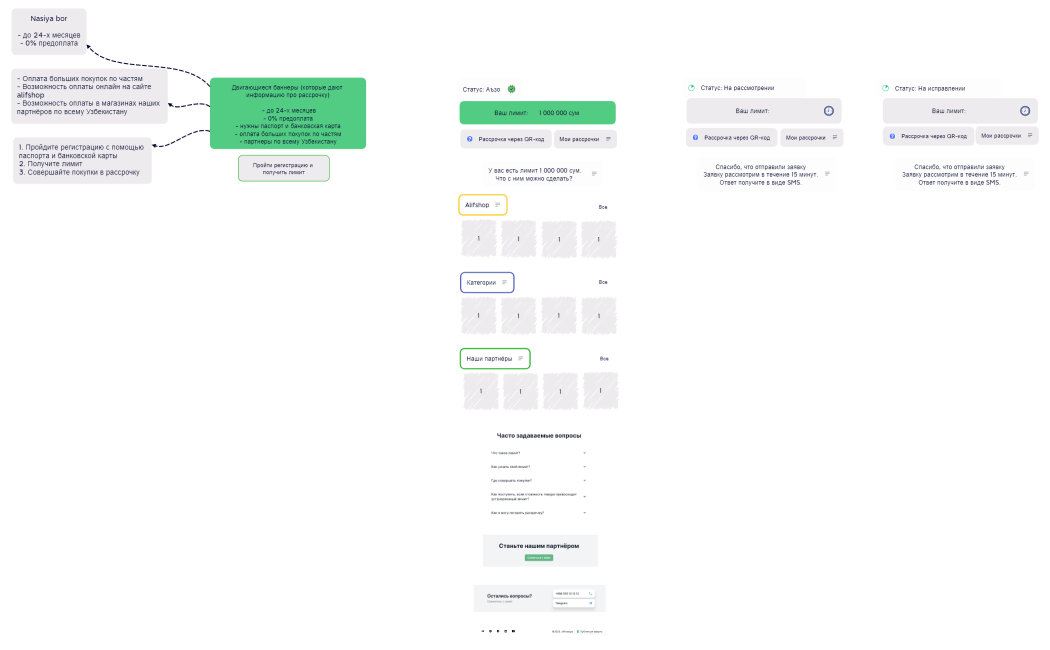The height and width of the screenshot is (650, 1050).
Task: Click the note icon on the Аъзо Мои рассрочки button
Action: tap(608, 139)
